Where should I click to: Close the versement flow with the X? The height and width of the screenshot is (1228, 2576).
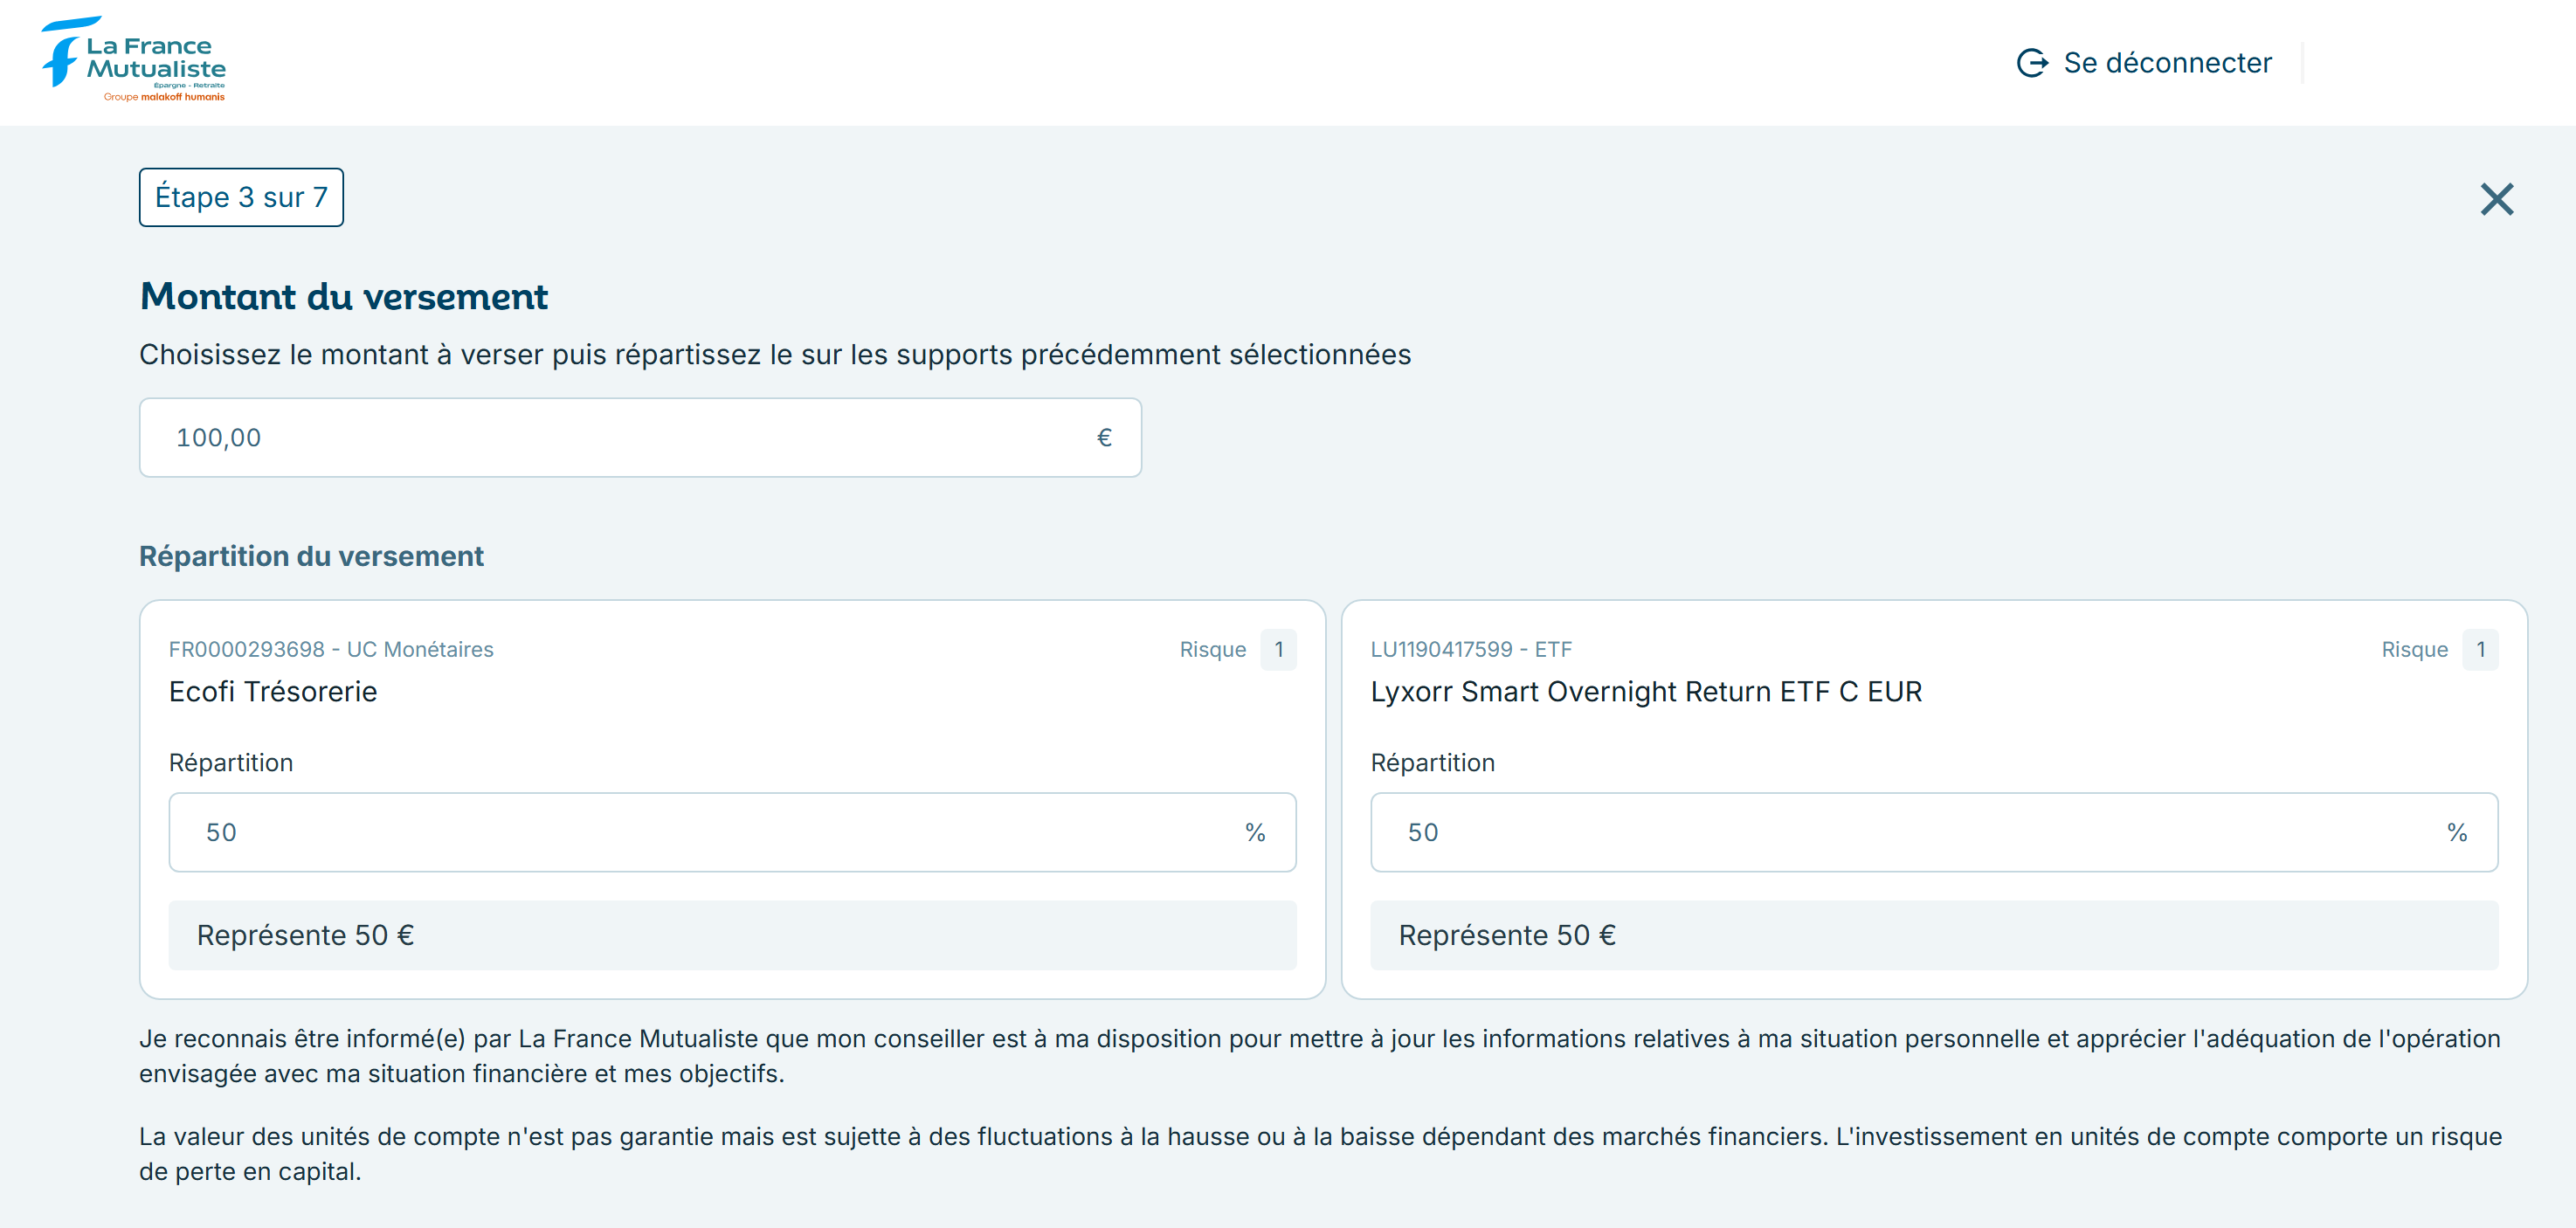tap(2497, 199)
